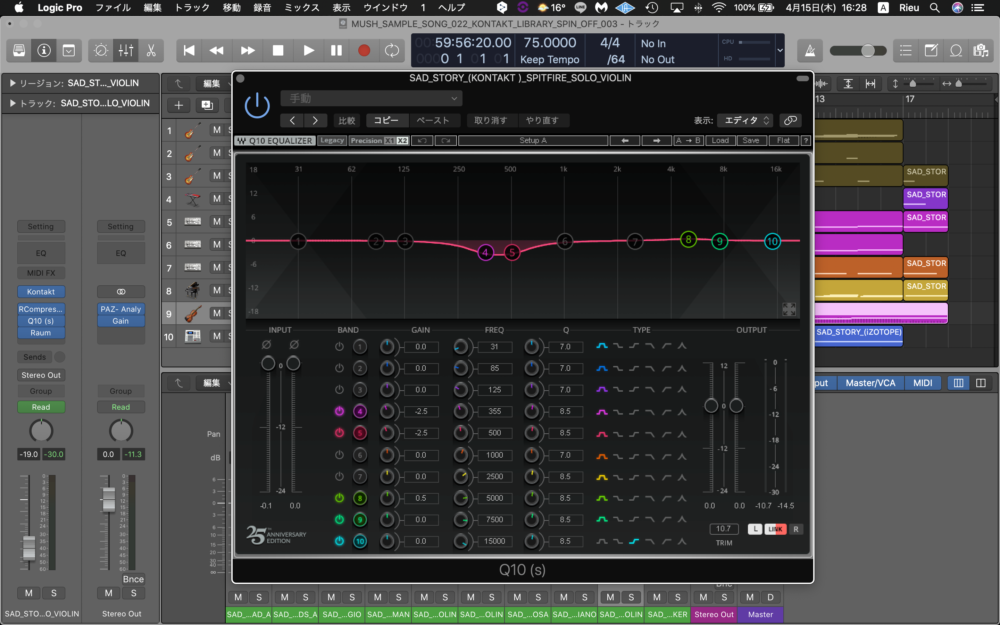Open the 表示 エディタ view dropdown
This screenshot has width=1000, height=625.
(x=744, y=120)
